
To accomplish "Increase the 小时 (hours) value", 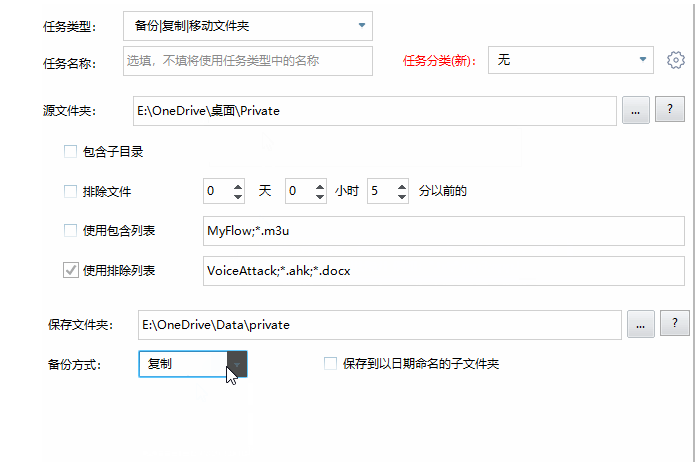I will coord(320,187).
